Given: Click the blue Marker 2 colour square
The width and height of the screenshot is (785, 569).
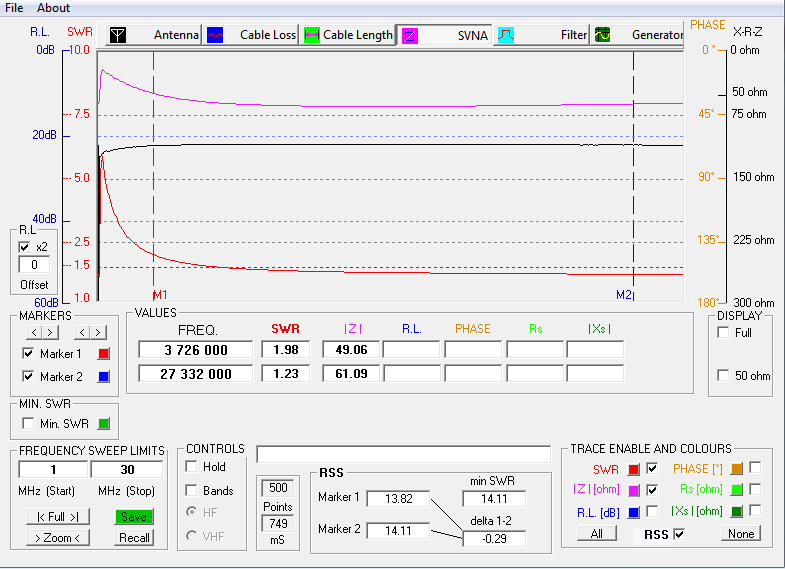Looking at the screenshot, I should (x=103, y=377).
